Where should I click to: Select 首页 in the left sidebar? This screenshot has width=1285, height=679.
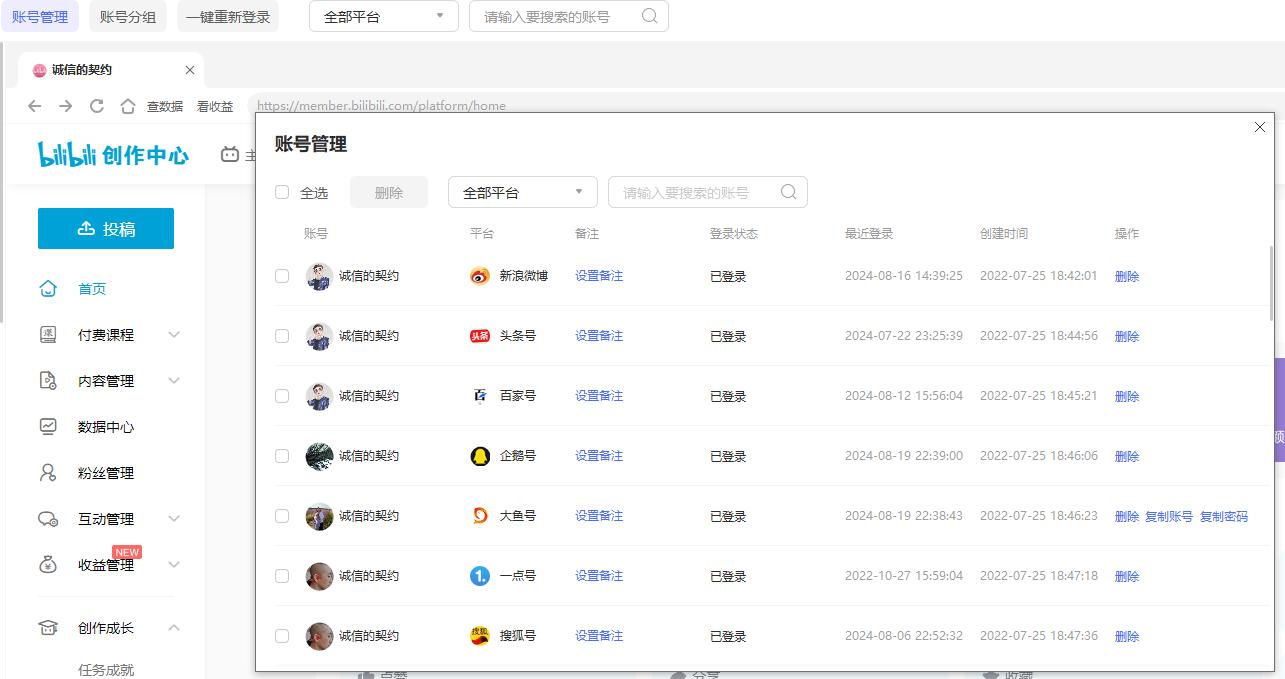tap(92, 288)
